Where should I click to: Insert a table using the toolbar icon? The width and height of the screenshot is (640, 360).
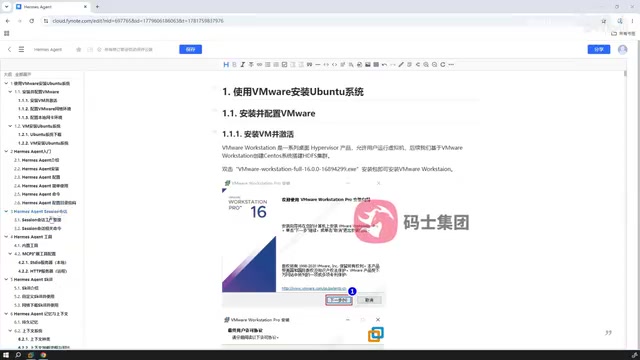(x=376, y=64)
